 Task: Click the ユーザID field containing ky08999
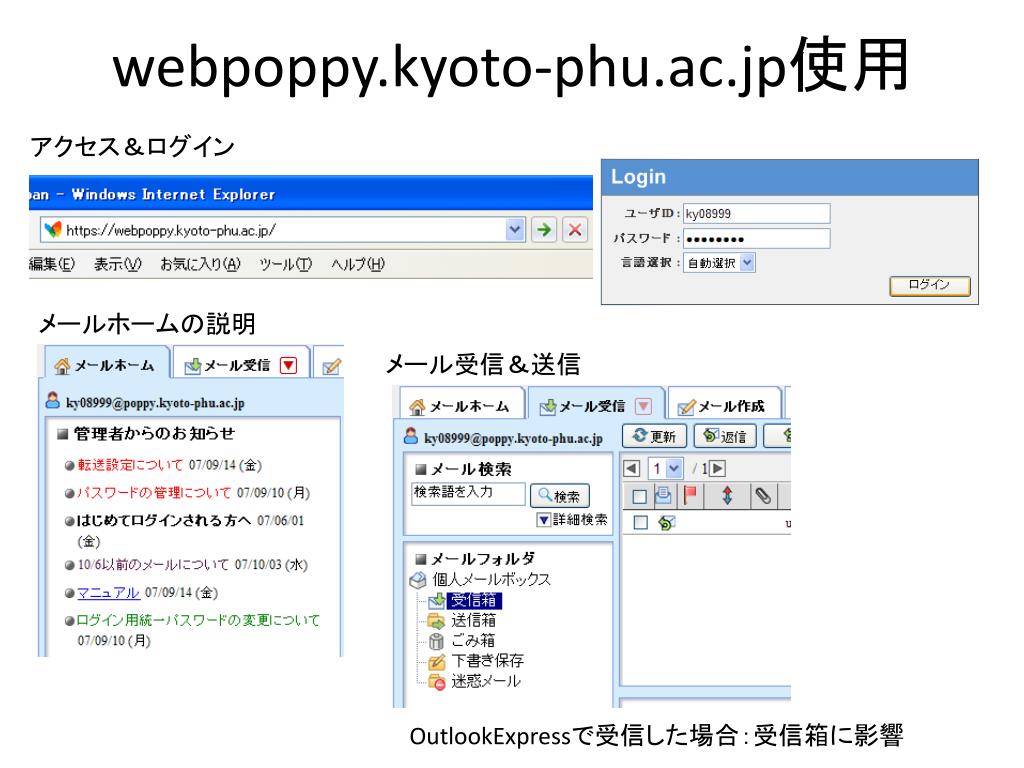click(x=756, y=214)
